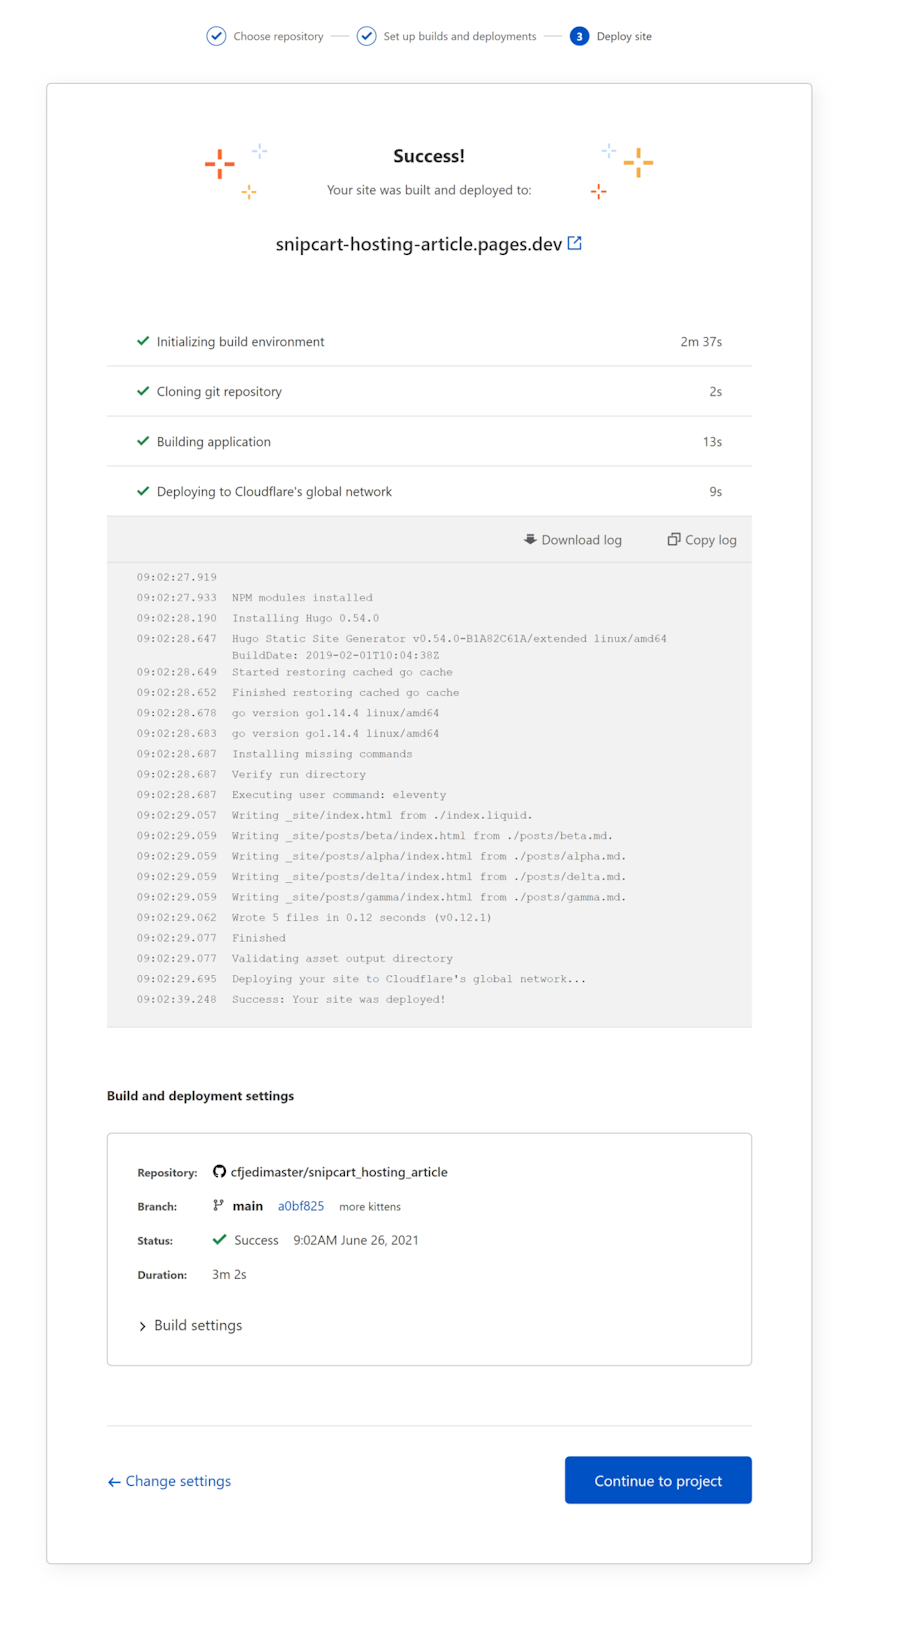Click checkmark beside Initializing build environment
Viewport: 900px width, 1633px height.
click(143, 341)
